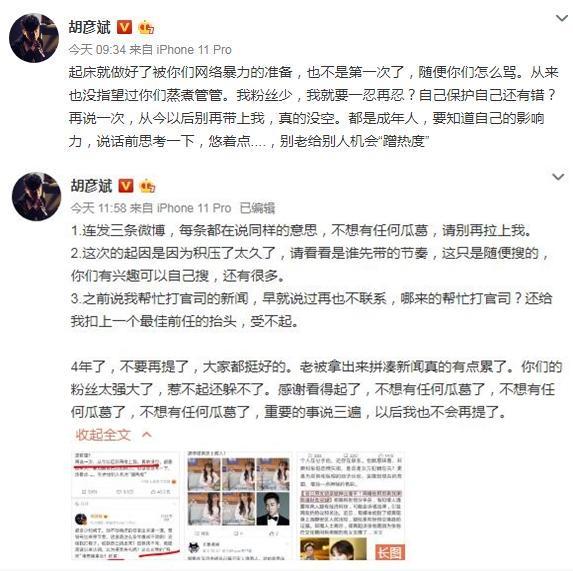
Task: Click orange V verified badge in second post
Action: [126, 186]
